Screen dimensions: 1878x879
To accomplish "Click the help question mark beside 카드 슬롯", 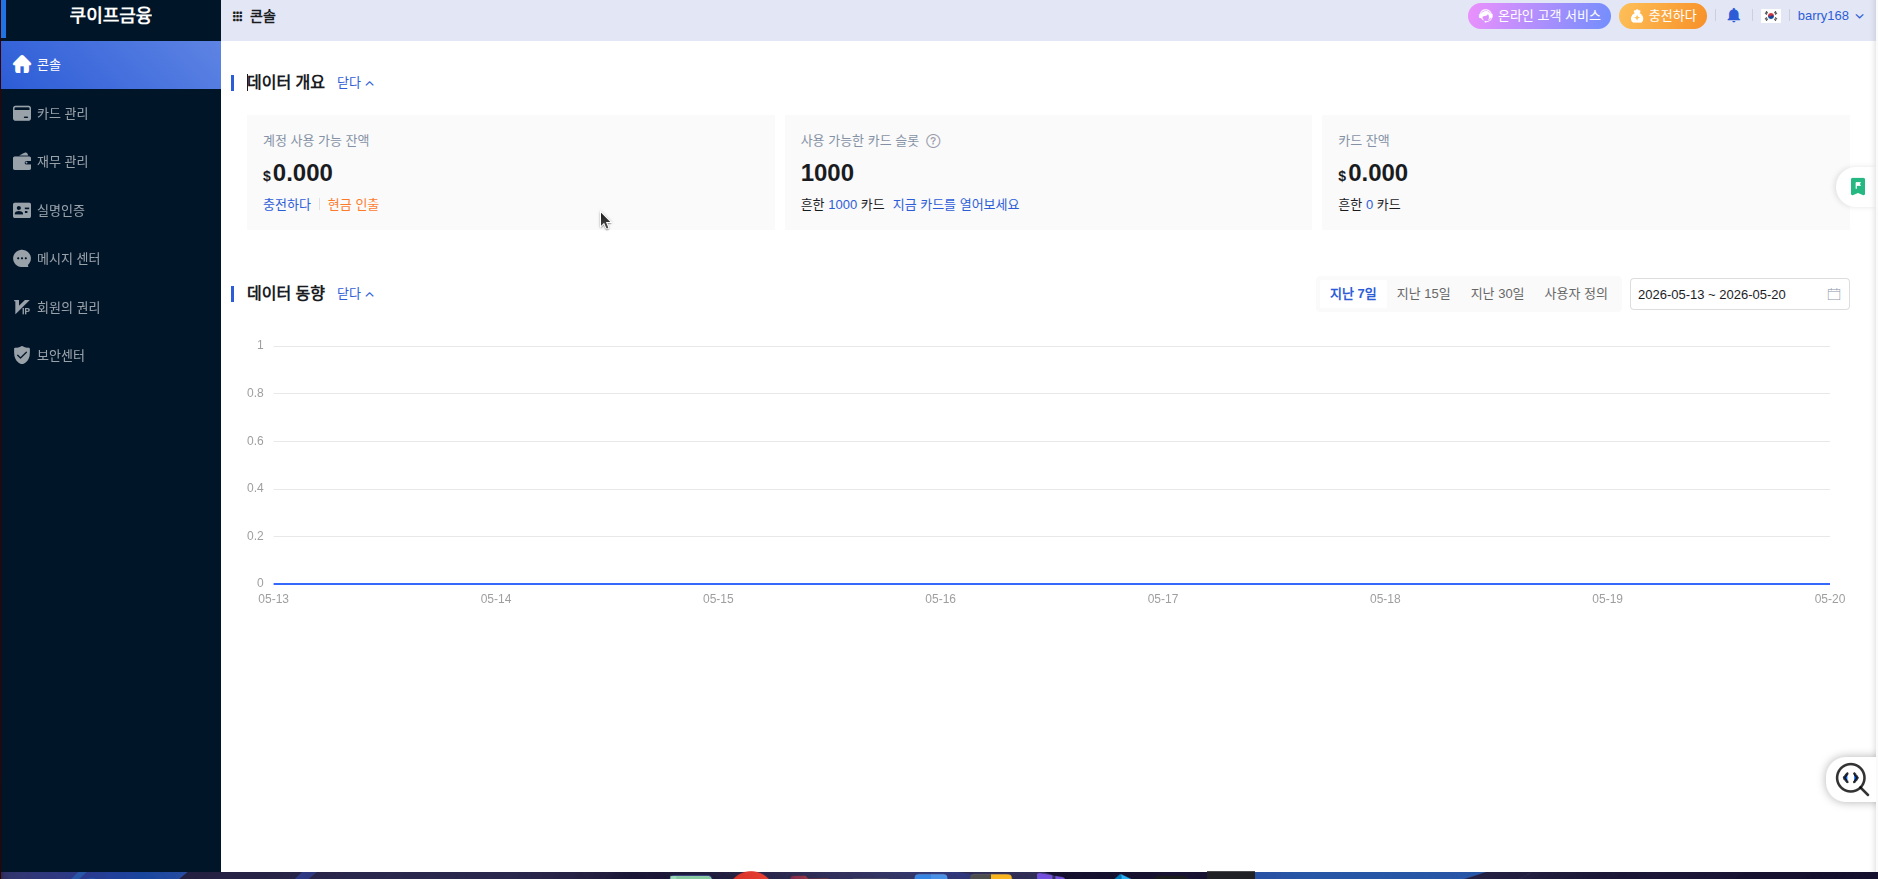I will (933, 141).
